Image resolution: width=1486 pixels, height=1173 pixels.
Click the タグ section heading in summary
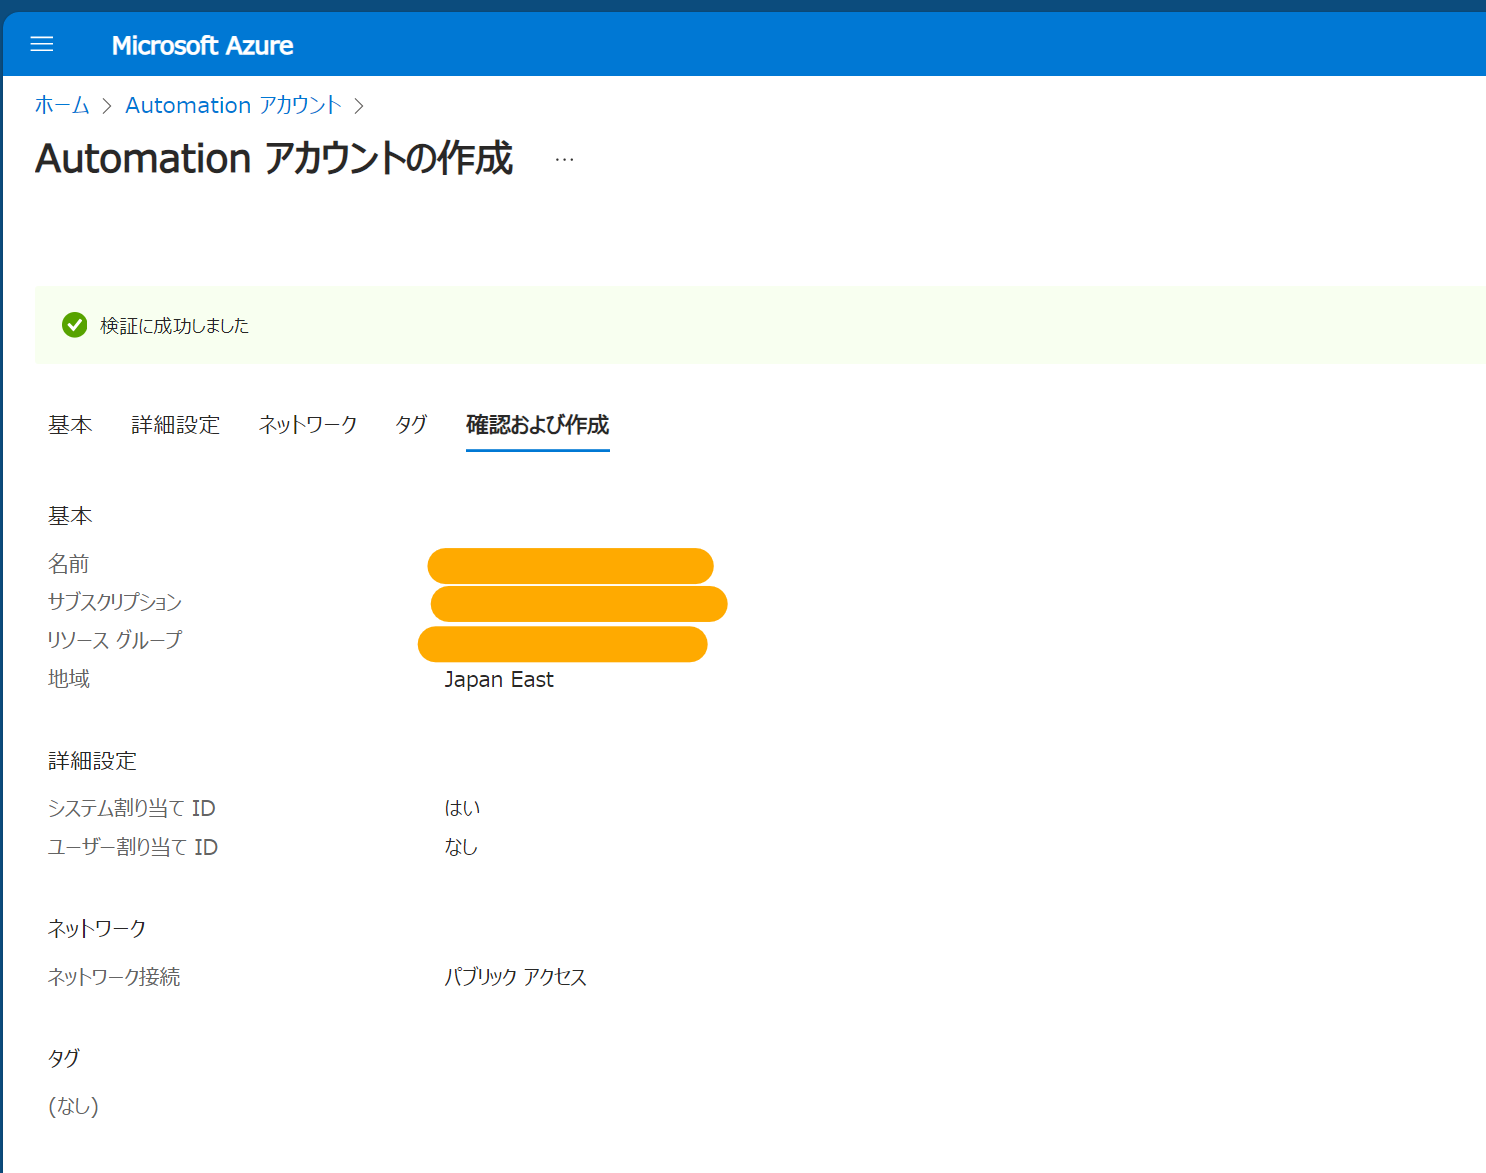pos(64,1058)
